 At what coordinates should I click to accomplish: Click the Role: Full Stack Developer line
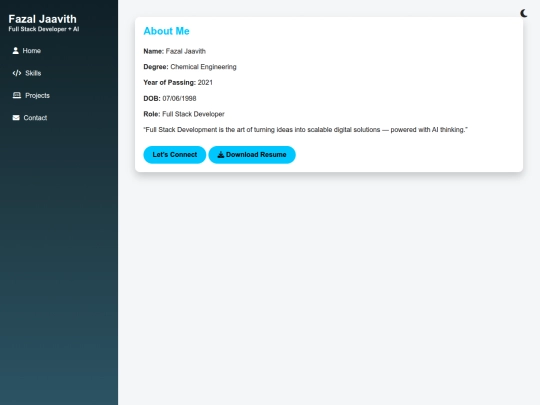coord(184,114)
